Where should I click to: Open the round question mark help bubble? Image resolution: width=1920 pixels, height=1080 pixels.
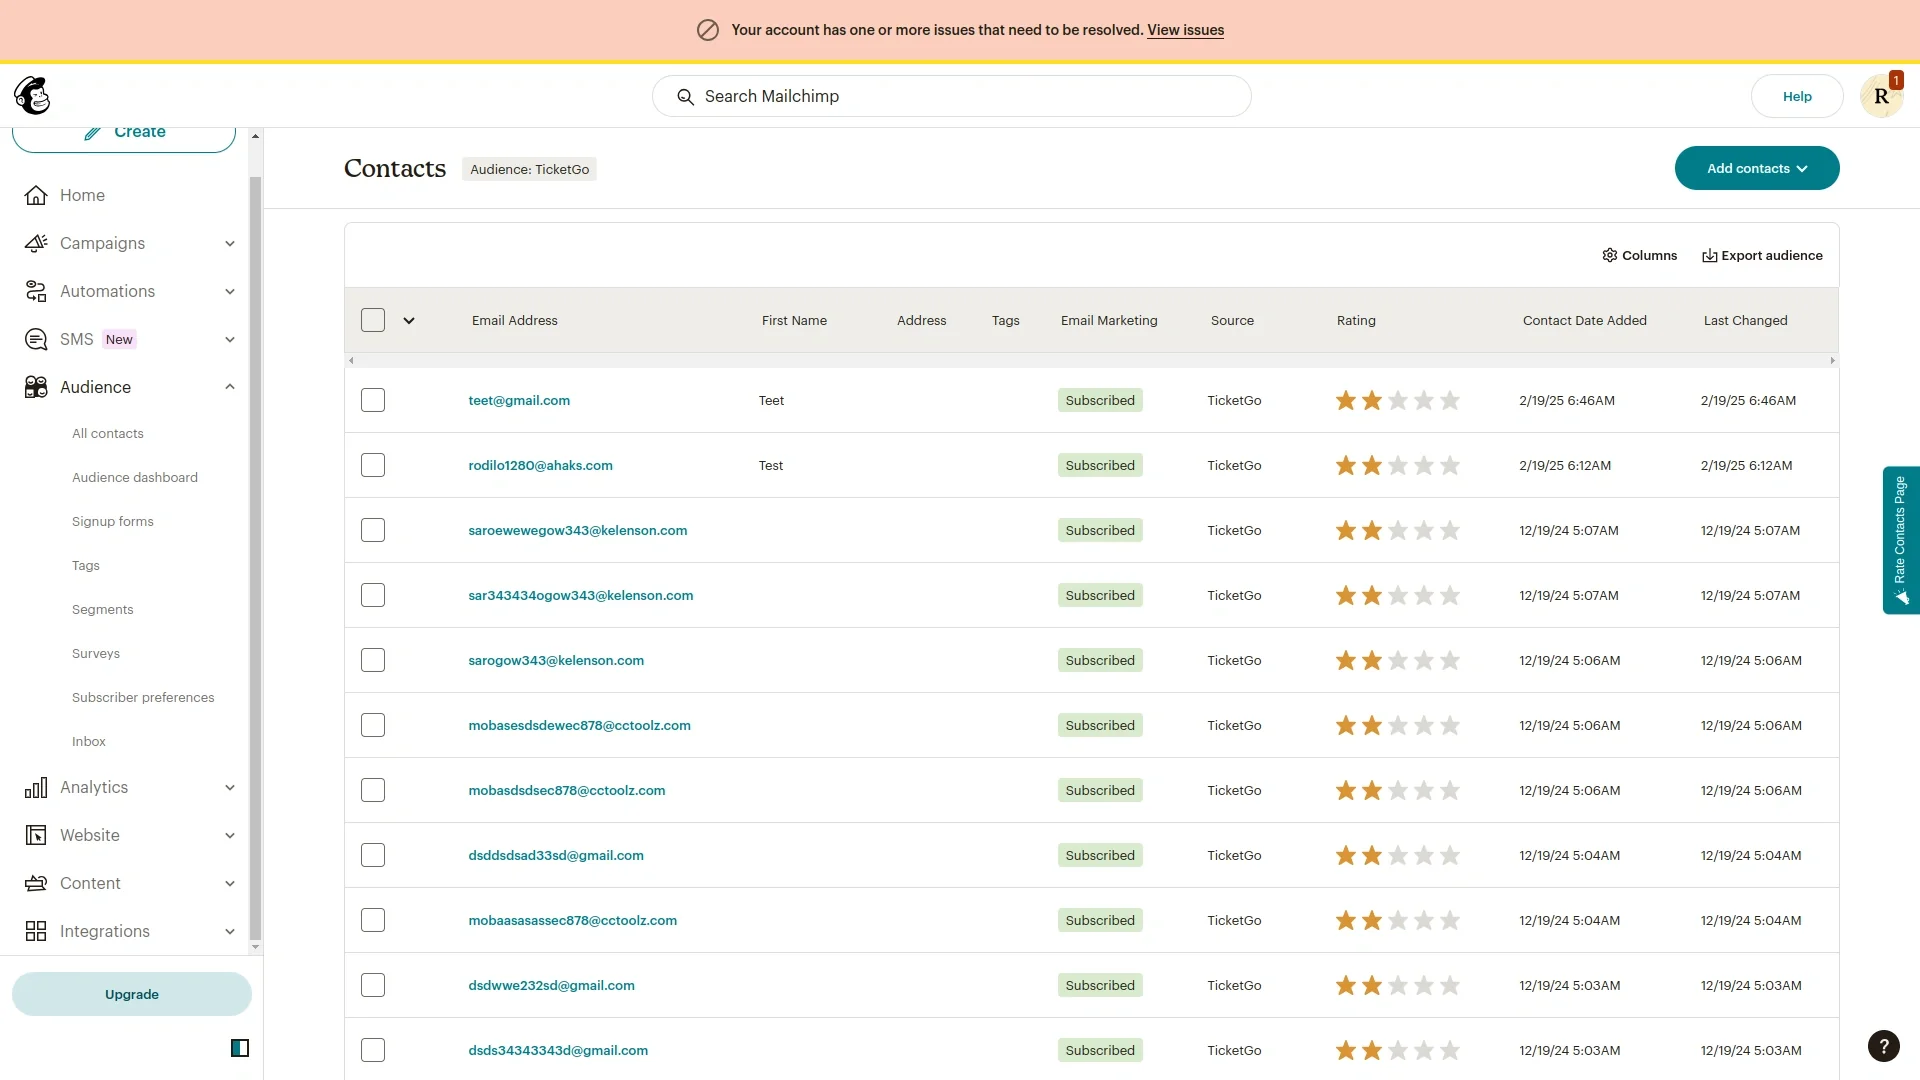click(x=1883, y=1046)
